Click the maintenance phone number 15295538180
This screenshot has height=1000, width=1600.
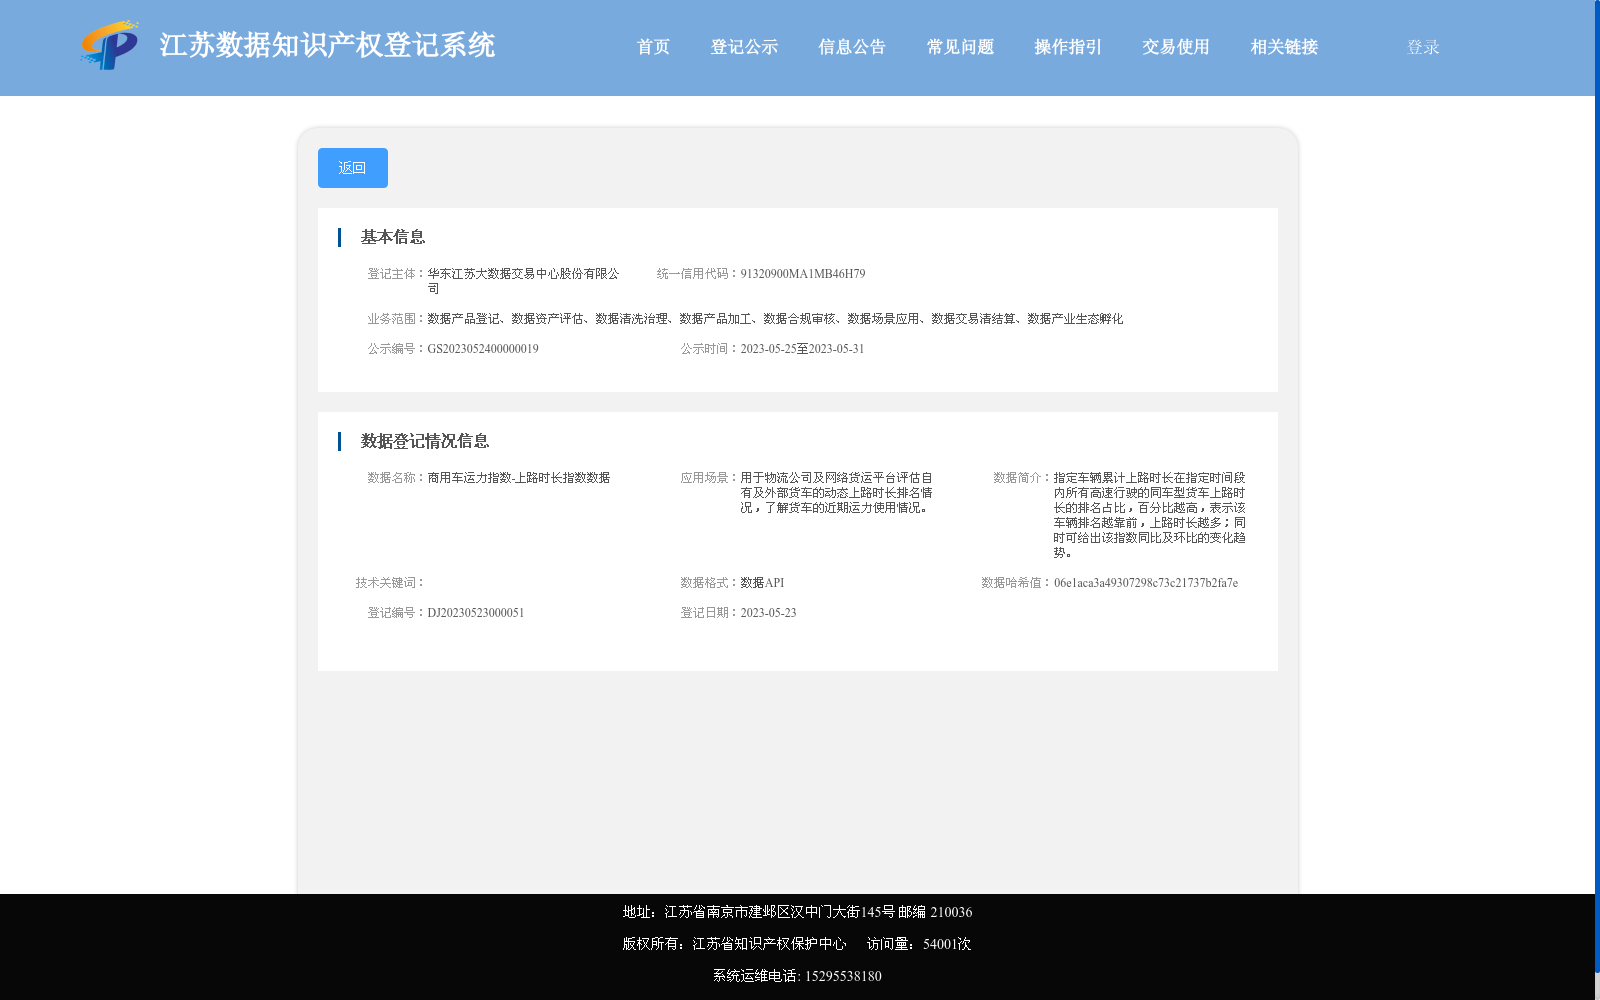click(x=843, y=975)
